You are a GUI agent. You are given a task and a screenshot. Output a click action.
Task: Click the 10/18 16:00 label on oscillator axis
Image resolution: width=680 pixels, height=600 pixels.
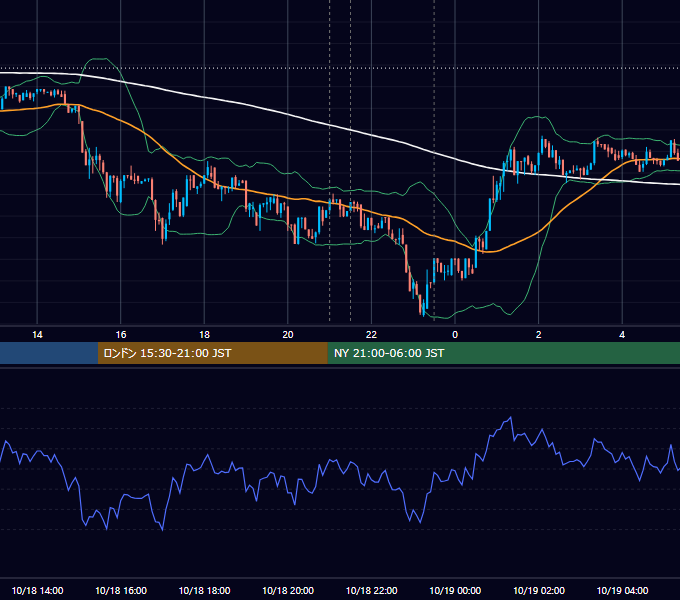point(121,590)
